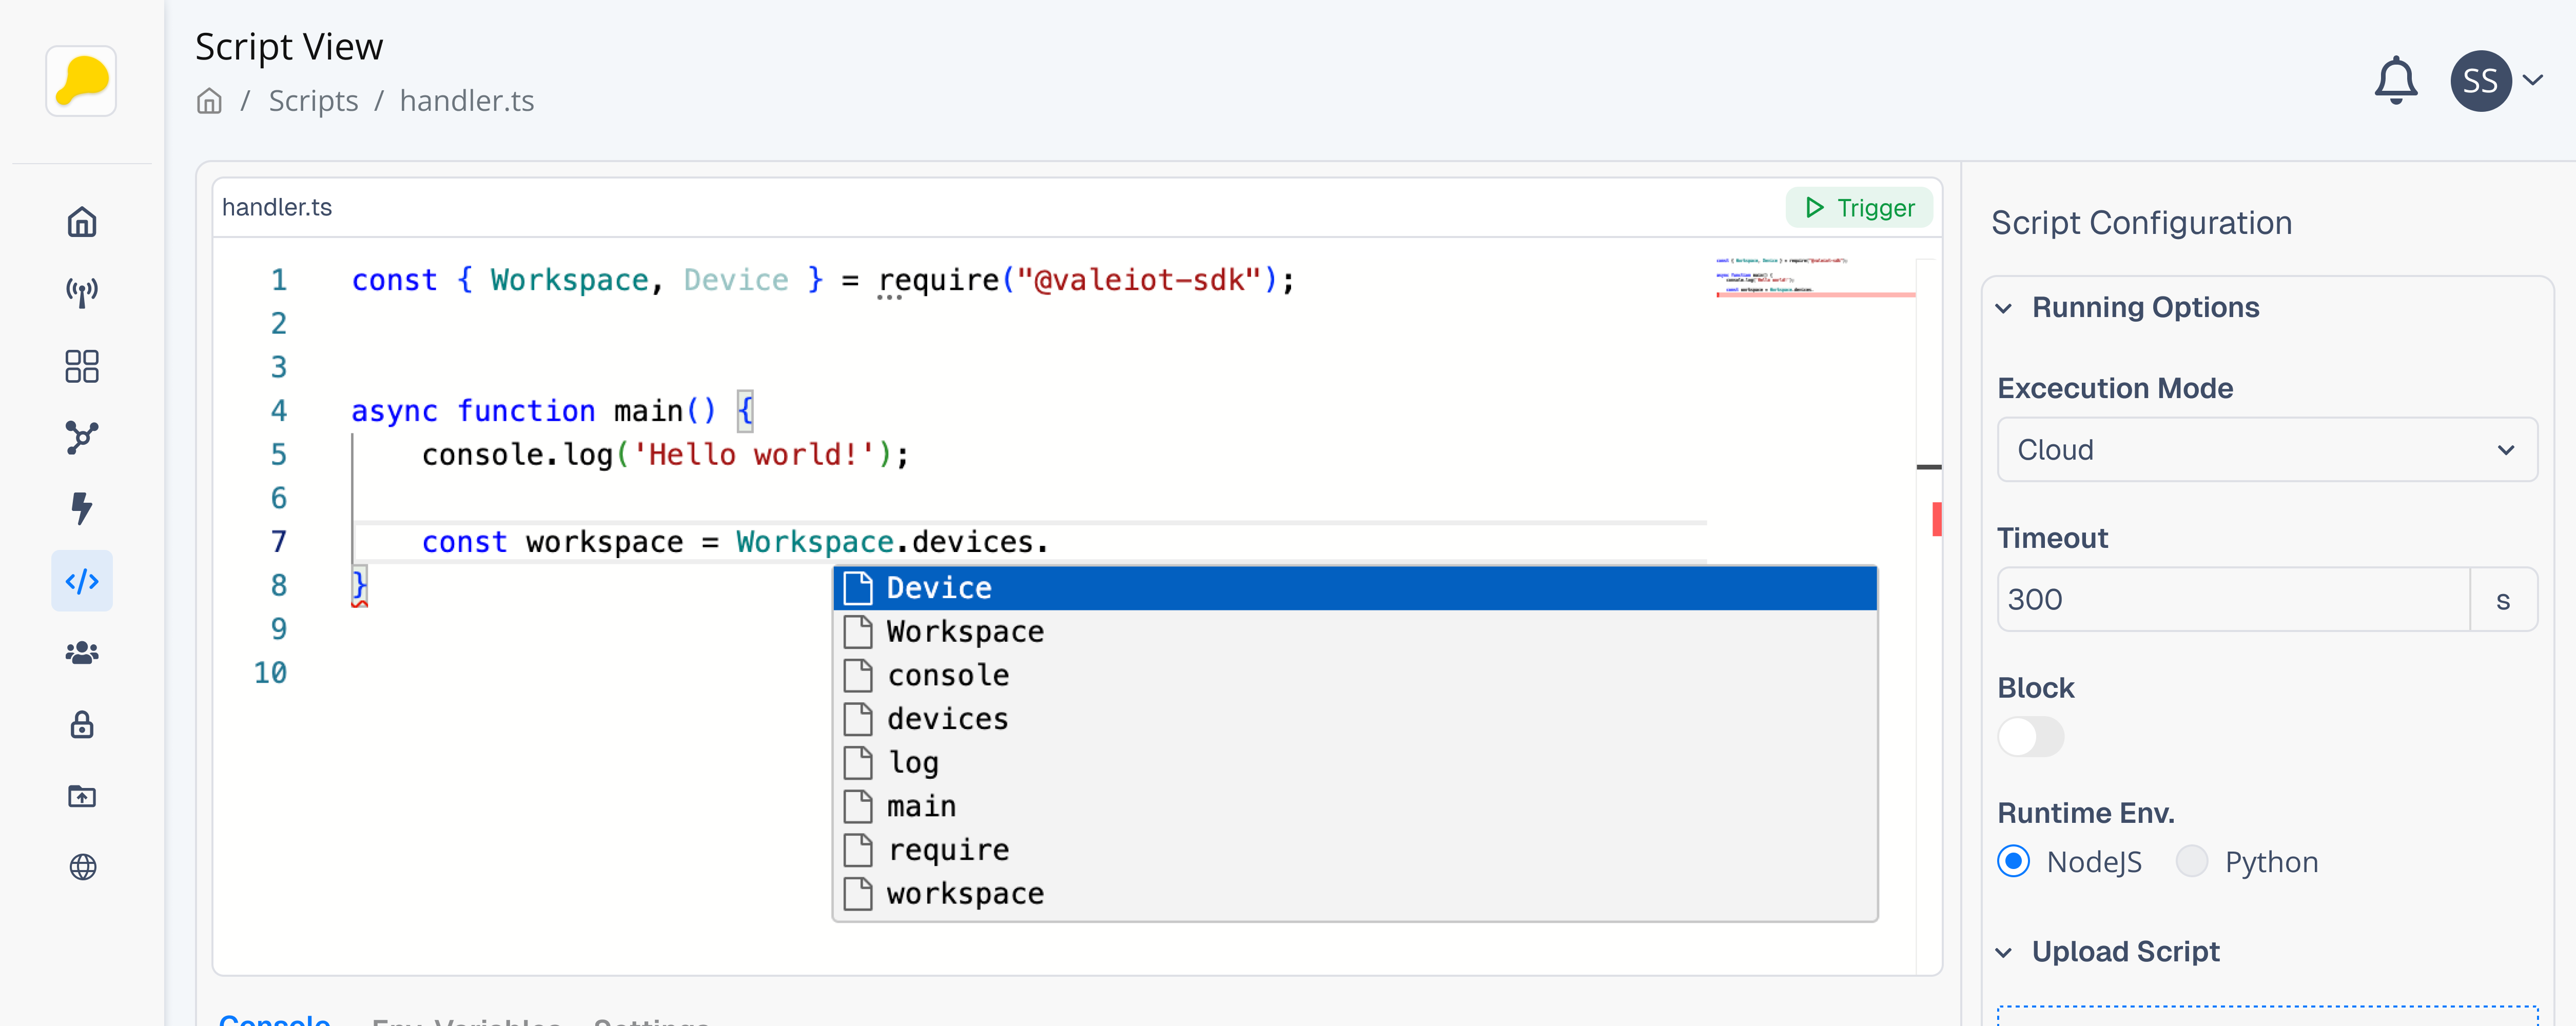Click the padlock sidebar icon
The image size is (2576, 1026).
pos(82,724)
